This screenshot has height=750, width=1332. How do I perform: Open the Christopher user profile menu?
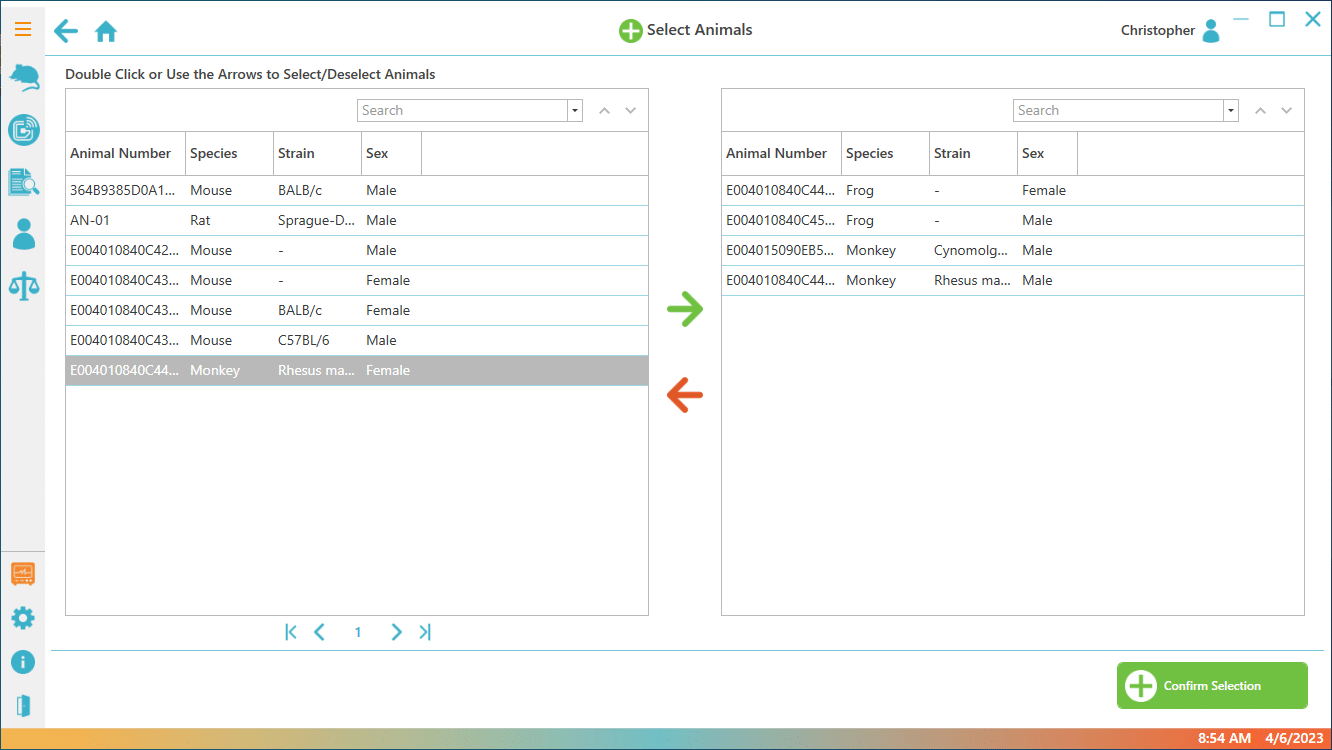click(x=1210, y=31)
